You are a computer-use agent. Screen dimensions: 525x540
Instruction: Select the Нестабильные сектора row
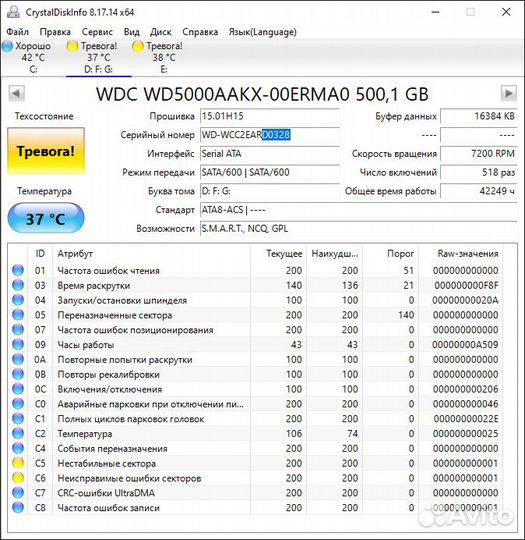(x=256, y=463)
